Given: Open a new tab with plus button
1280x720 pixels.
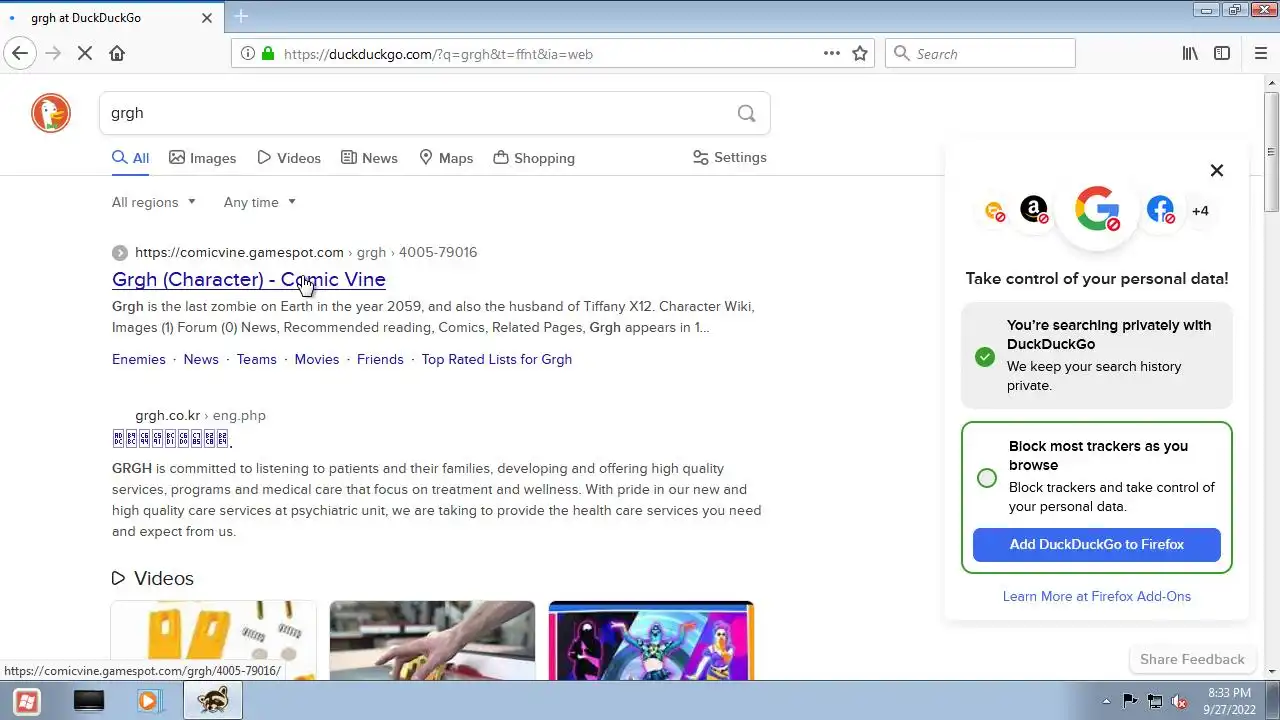Looking at the screenshot, I should point(241,16).
